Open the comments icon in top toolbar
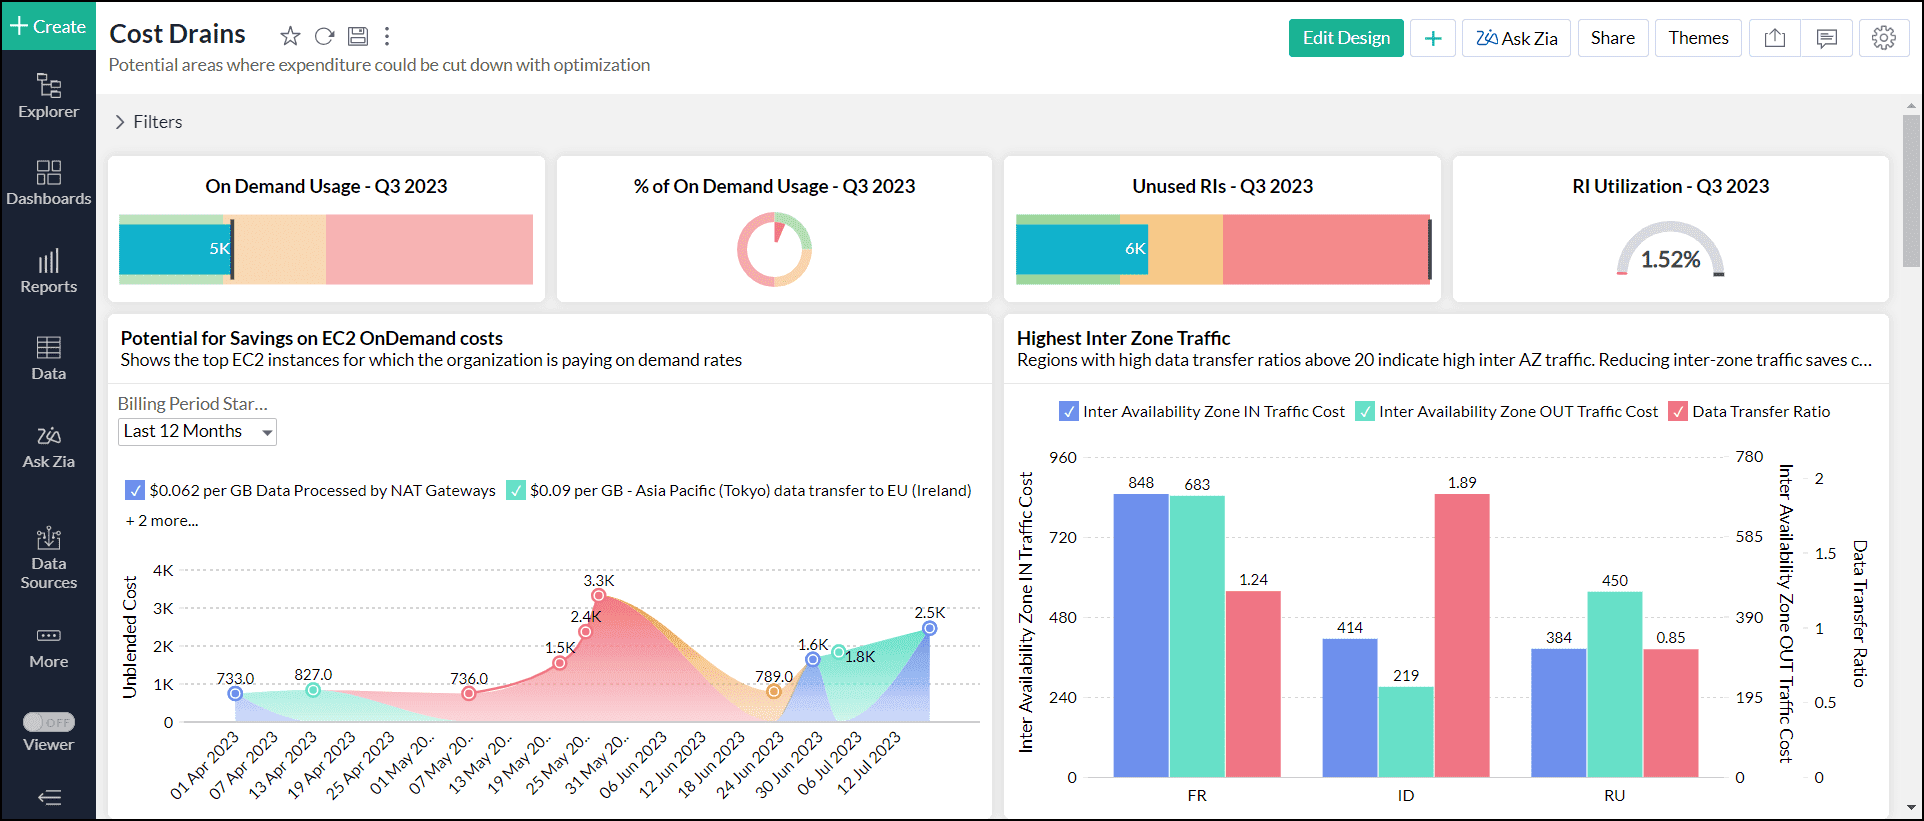Screen dimensions: 1924x821 coord(1826,38)
